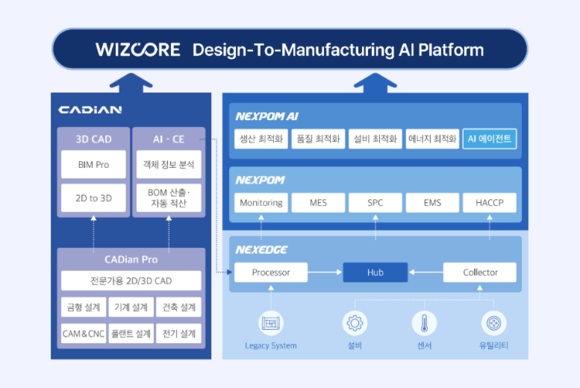
Task: Click the BOM 산출·자동 적산 box
Action: (169, 198)
